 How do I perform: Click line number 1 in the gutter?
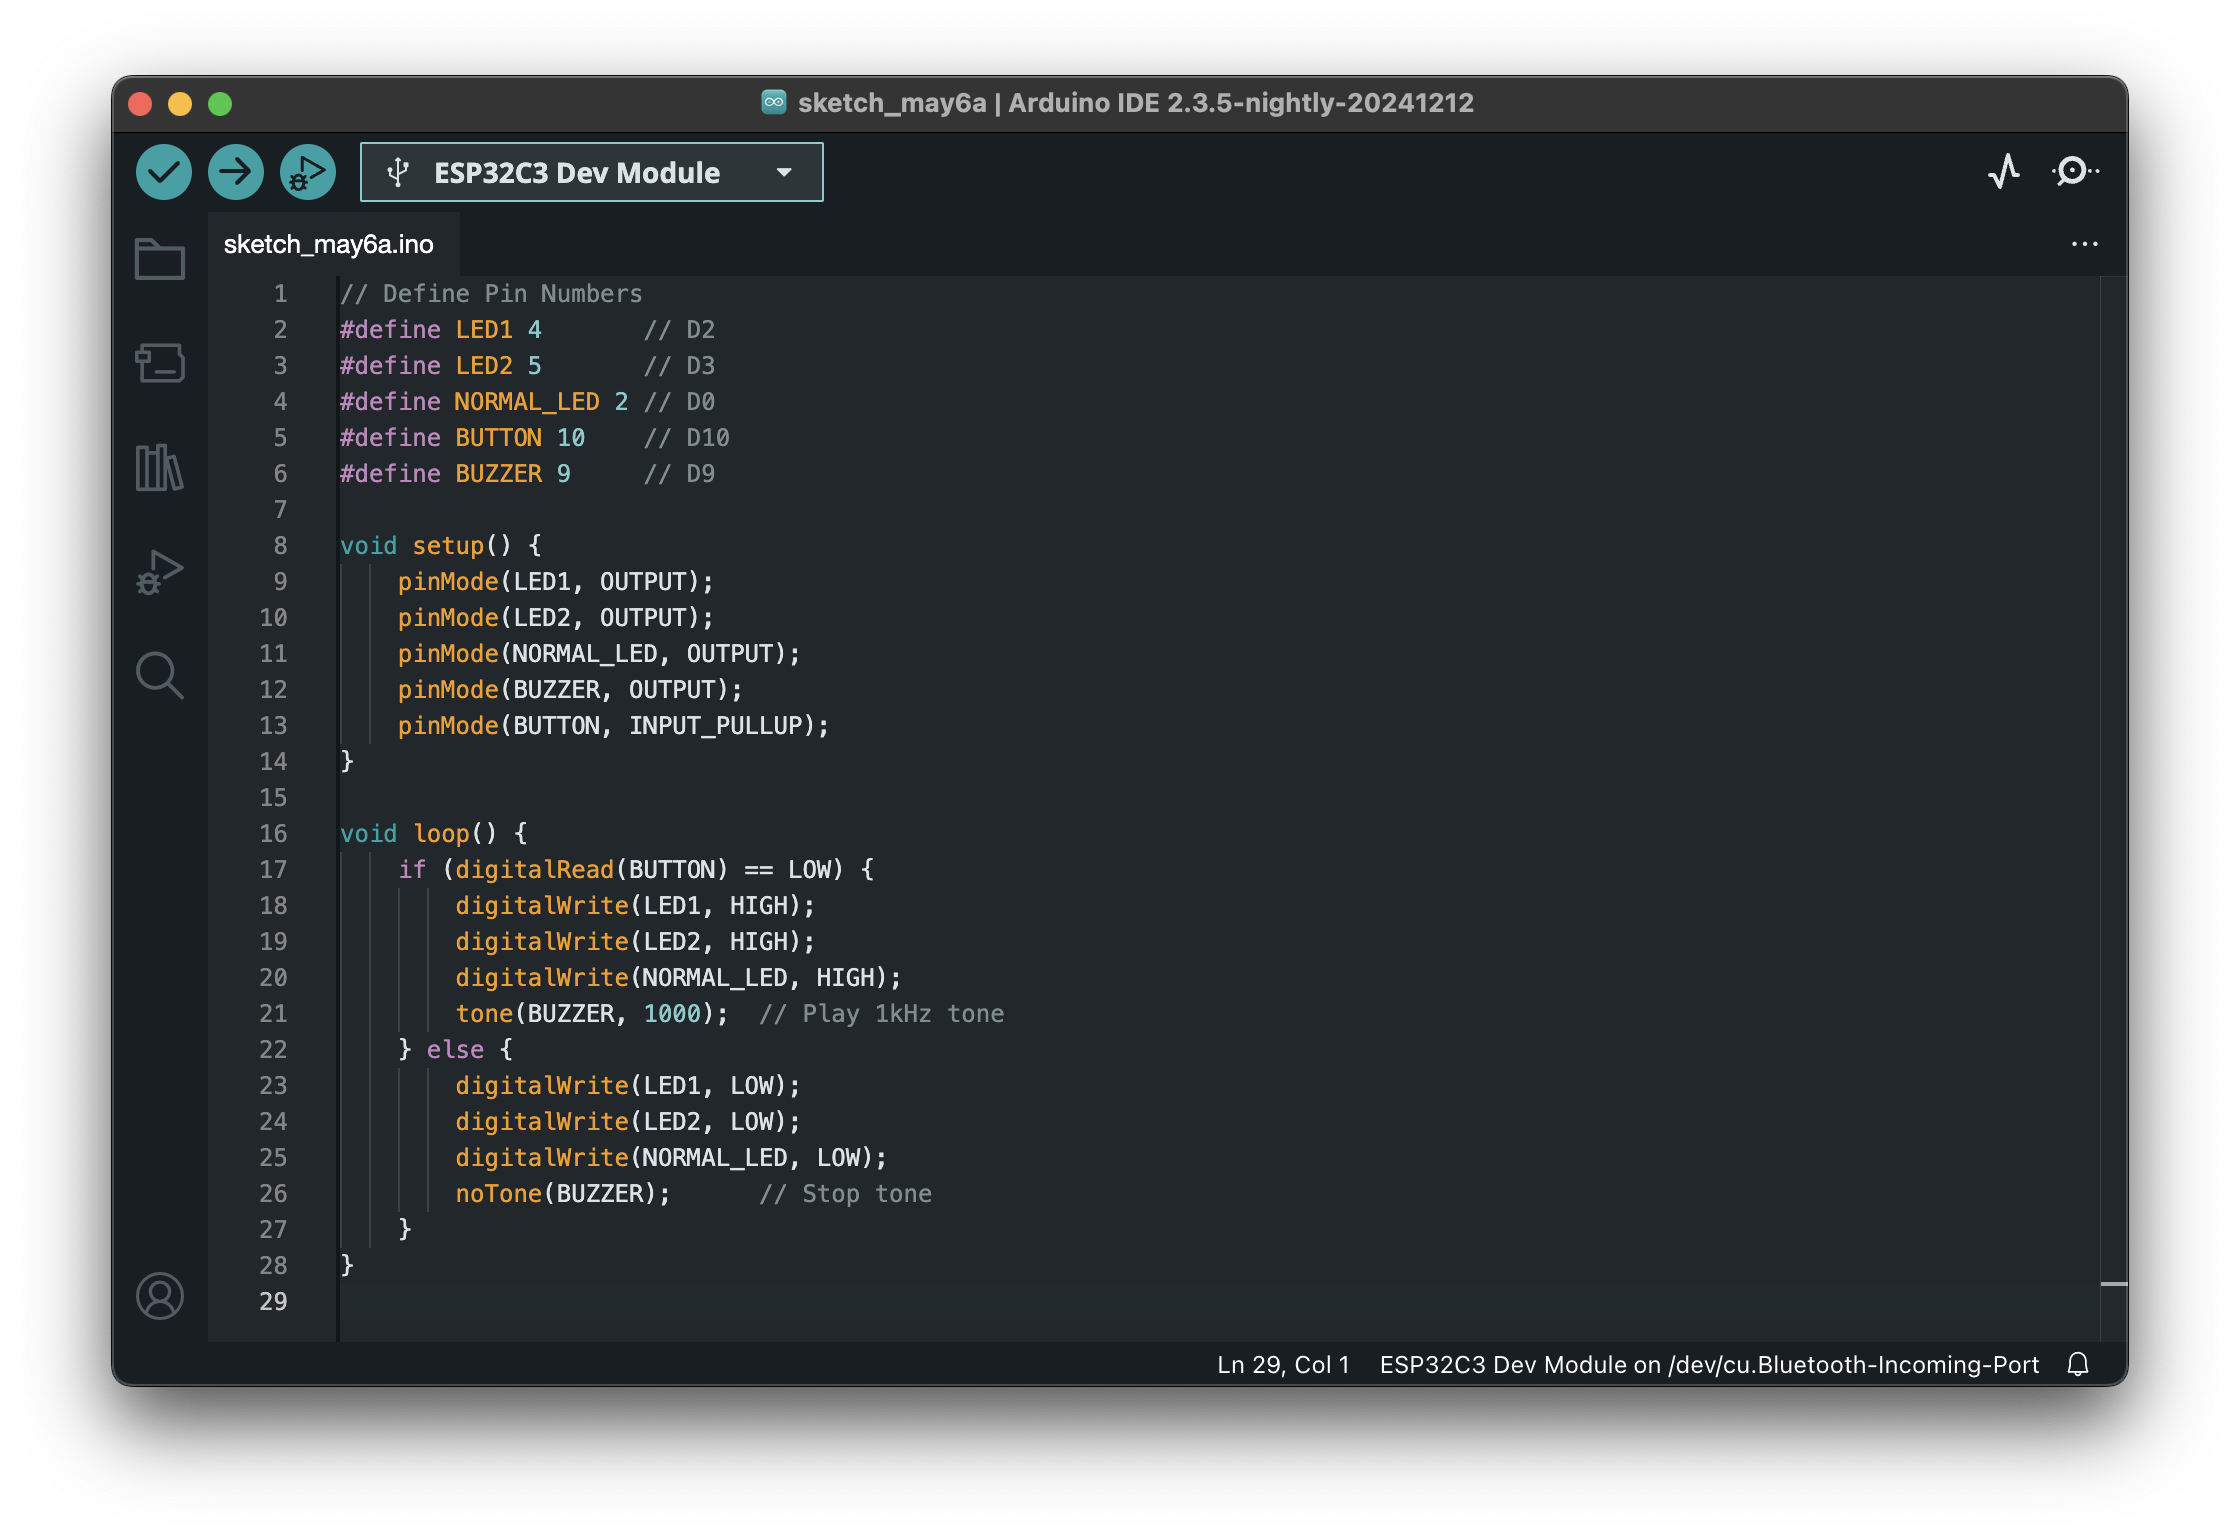click(280, 293)
